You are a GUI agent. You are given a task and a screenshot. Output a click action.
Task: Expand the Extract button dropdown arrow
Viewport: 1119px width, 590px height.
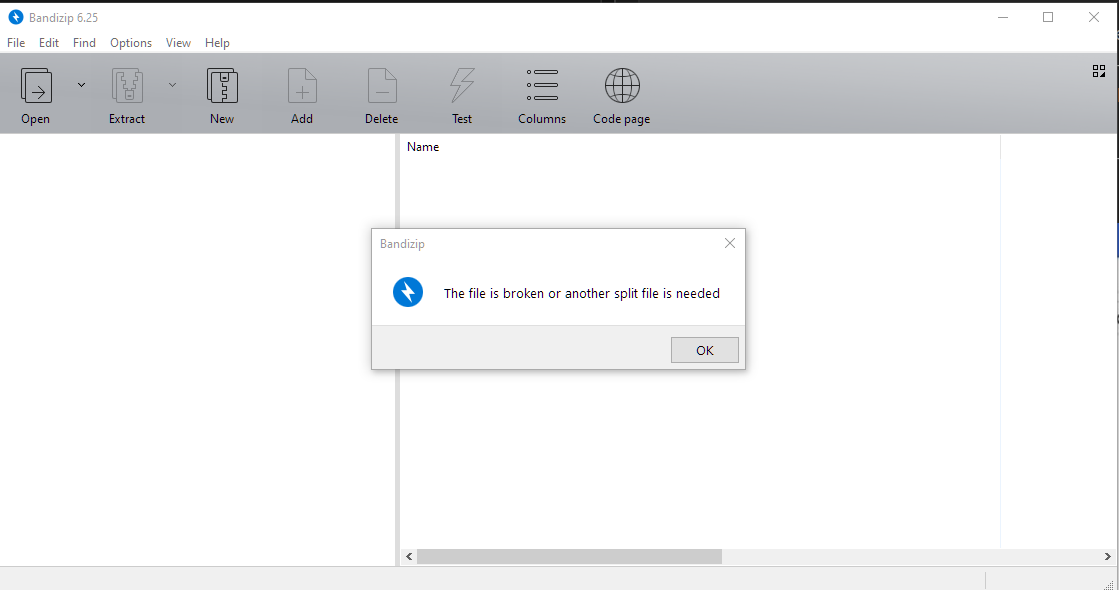(x=172, y=85)
